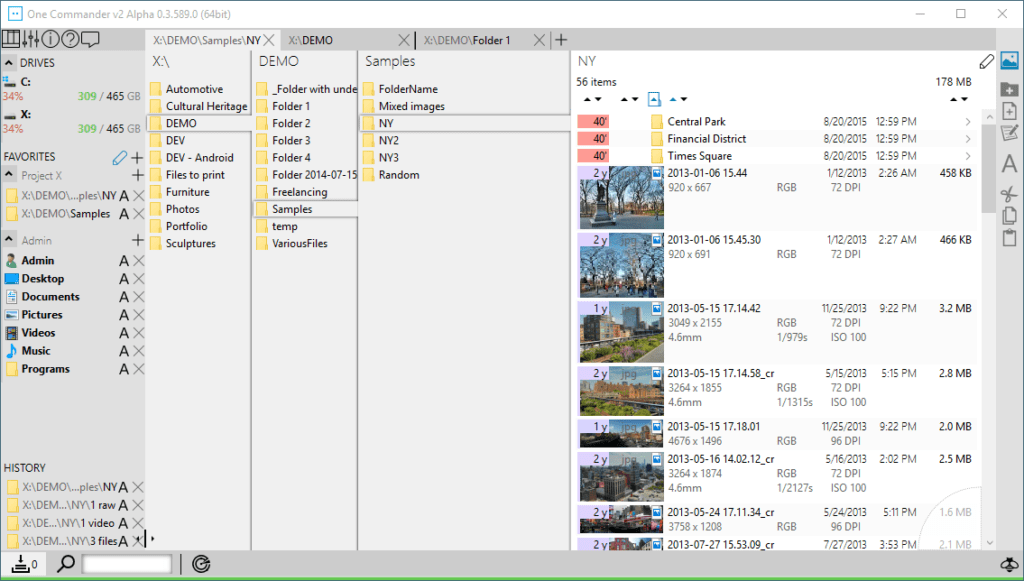This screenshot has width=1024, height=581.
Task: Click the search input field
Action: [127, 564]
